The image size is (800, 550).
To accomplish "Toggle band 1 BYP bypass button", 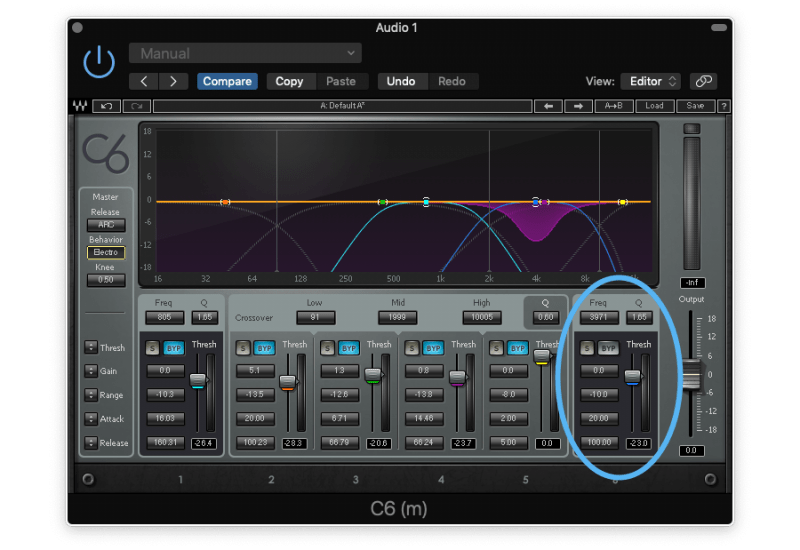I will pyautogui.click(x=173, y=348).
